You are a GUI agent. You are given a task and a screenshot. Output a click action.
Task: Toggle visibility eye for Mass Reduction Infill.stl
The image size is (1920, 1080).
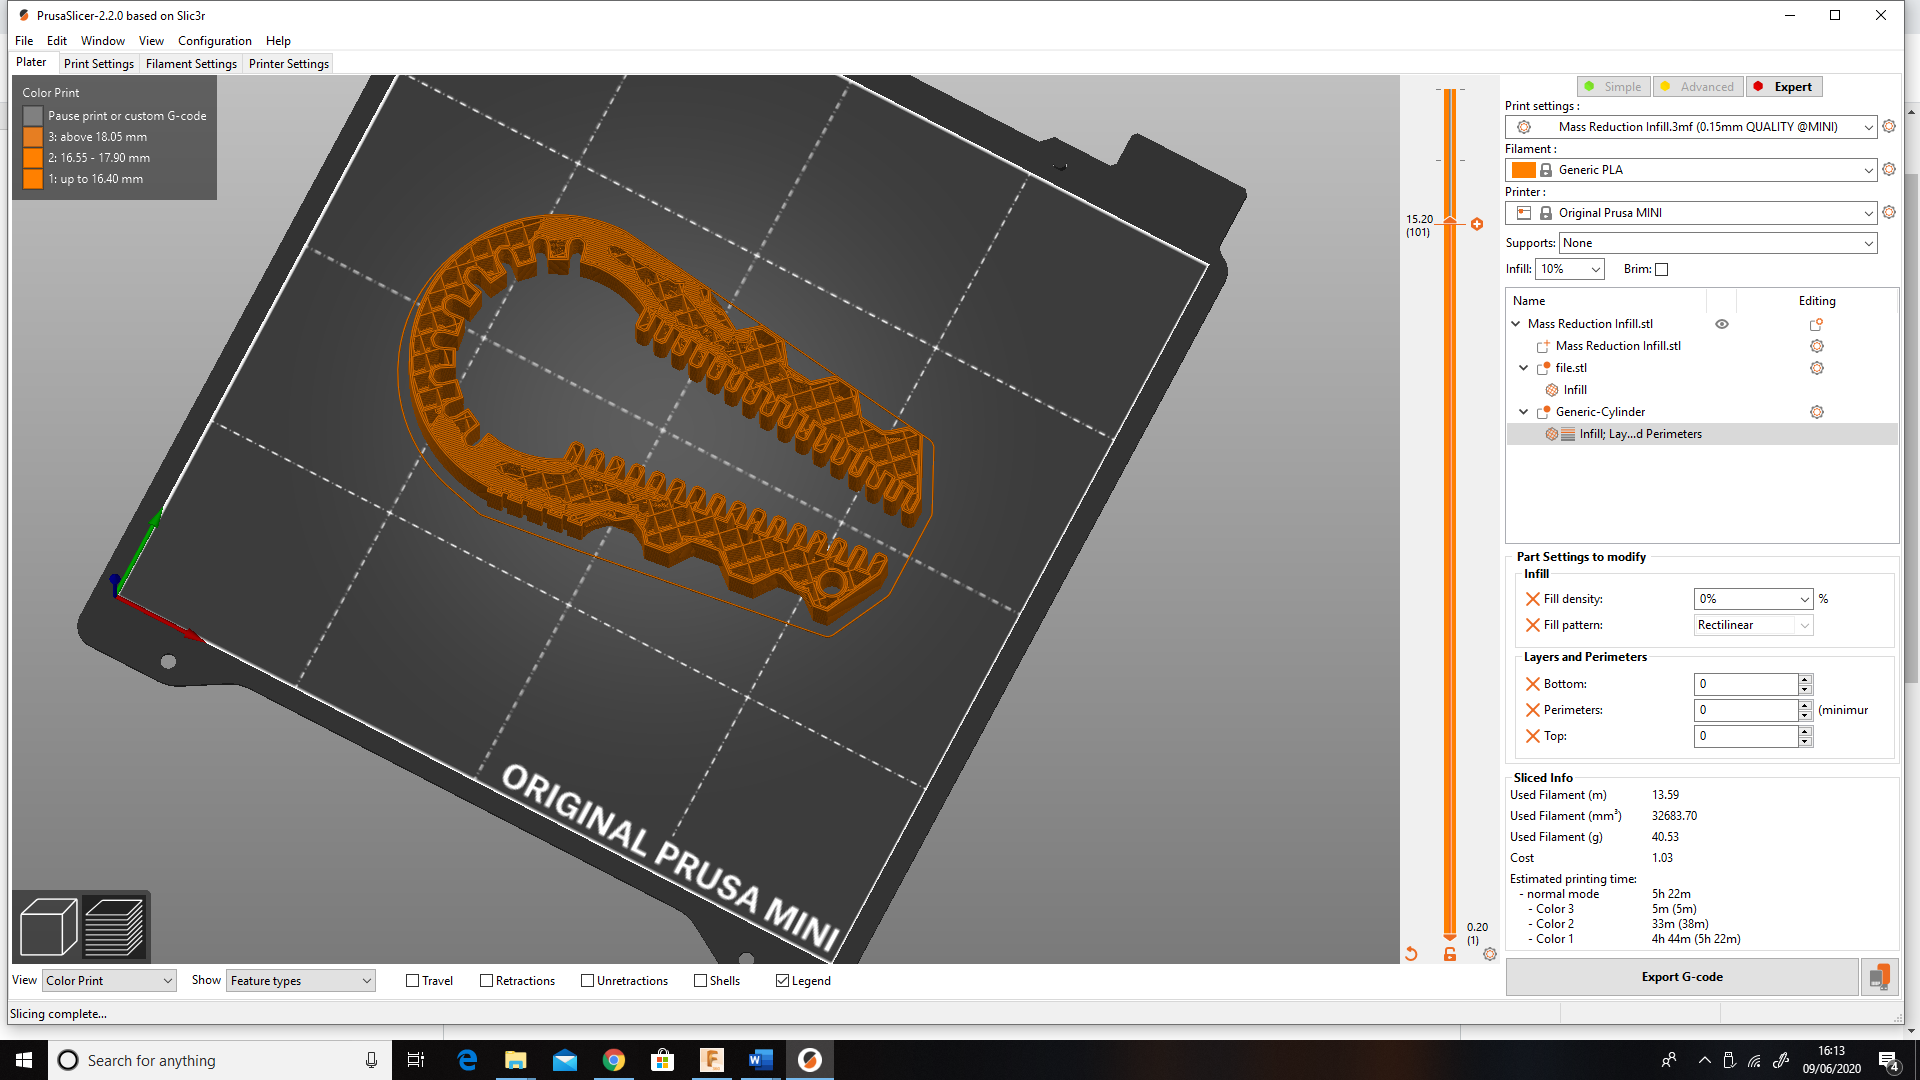1722,324
